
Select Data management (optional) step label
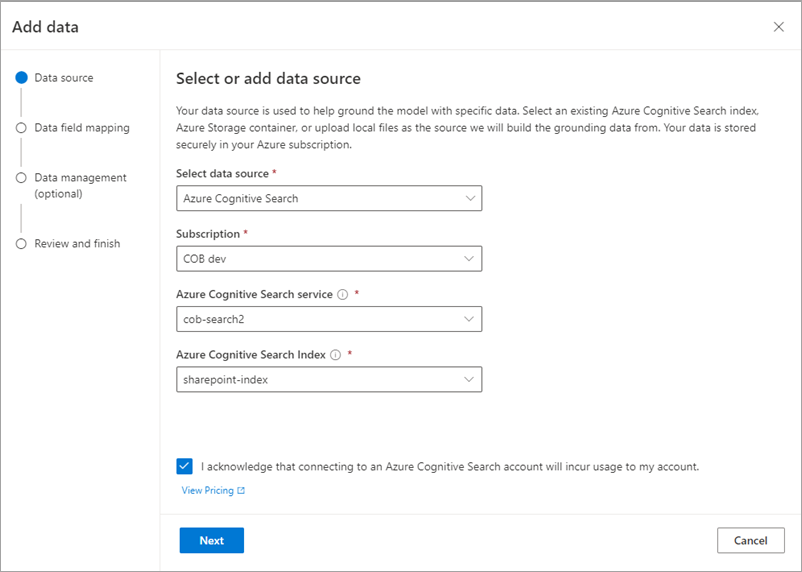(x=80, y=185)
